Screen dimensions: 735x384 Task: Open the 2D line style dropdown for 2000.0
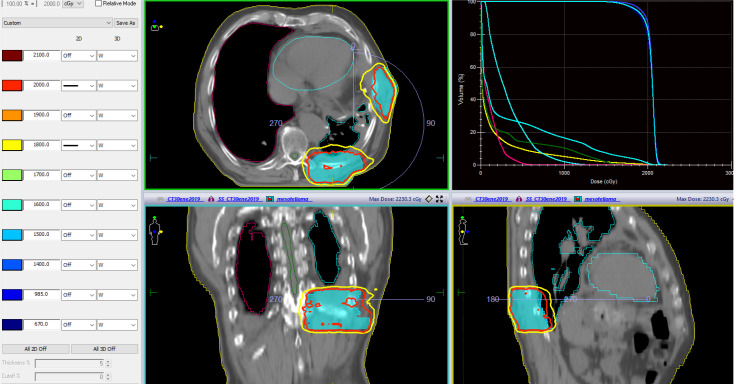coord(78,85)
